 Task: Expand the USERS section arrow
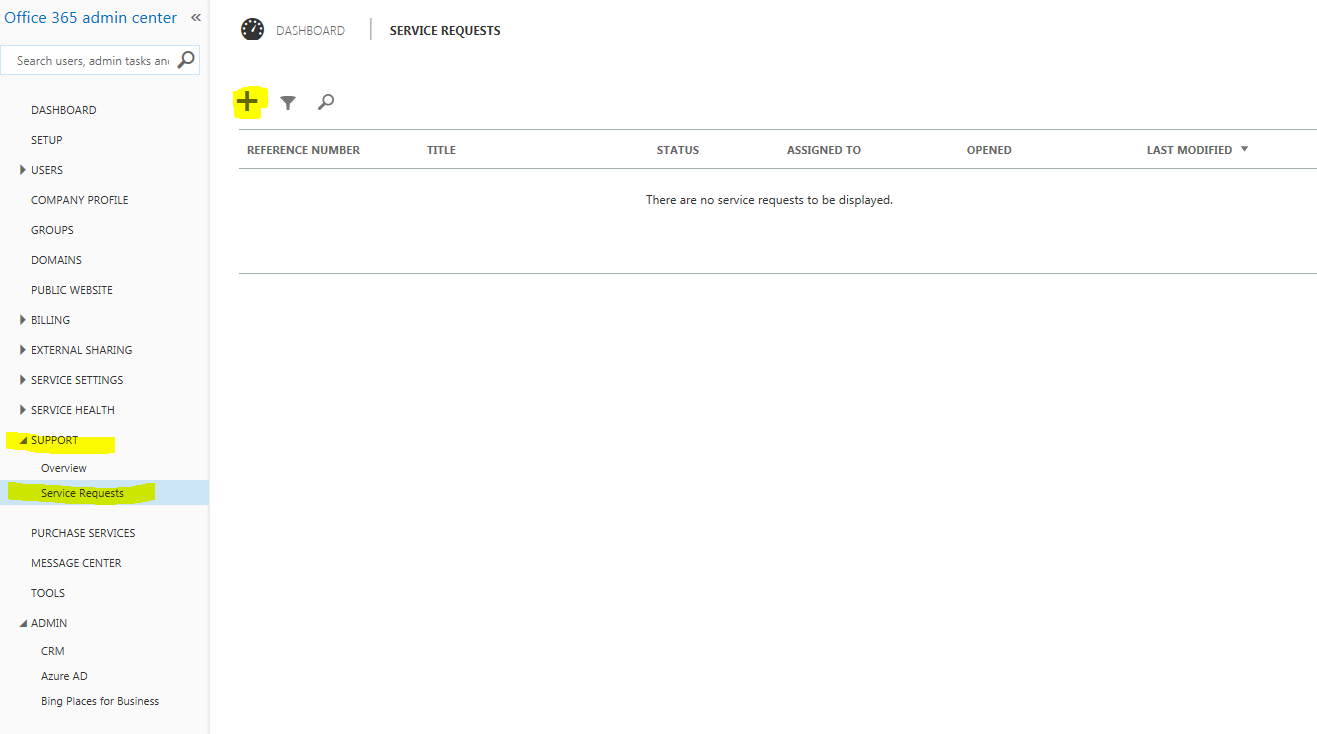[23, 170]
